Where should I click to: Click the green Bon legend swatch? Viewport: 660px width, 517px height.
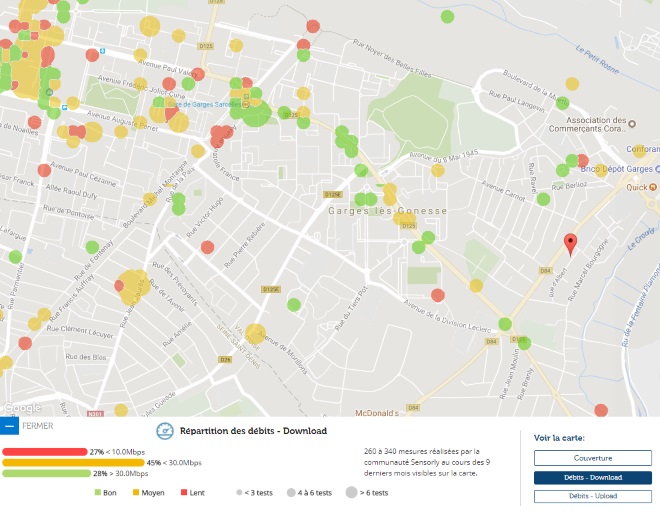pos(98,493)
